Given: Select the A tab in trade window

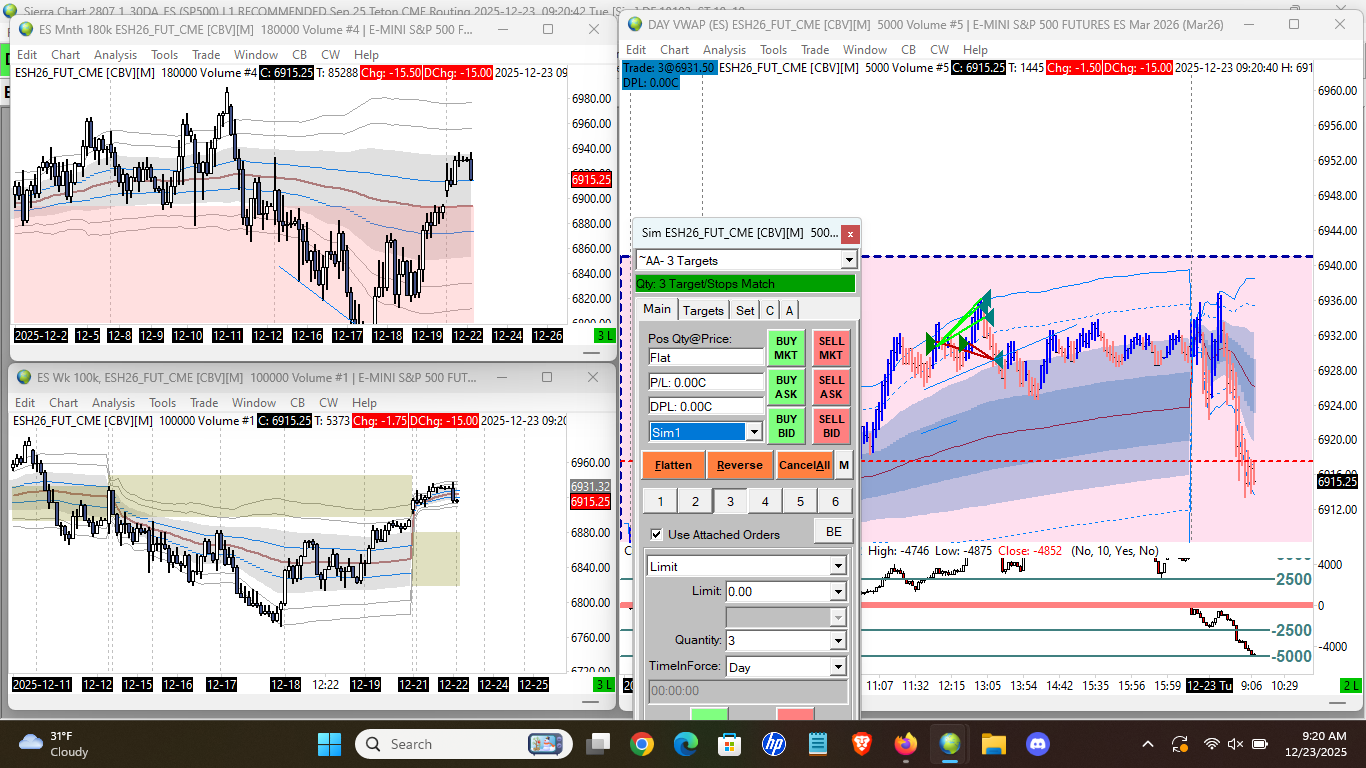Looking at the screenshot, I should 789,310.
